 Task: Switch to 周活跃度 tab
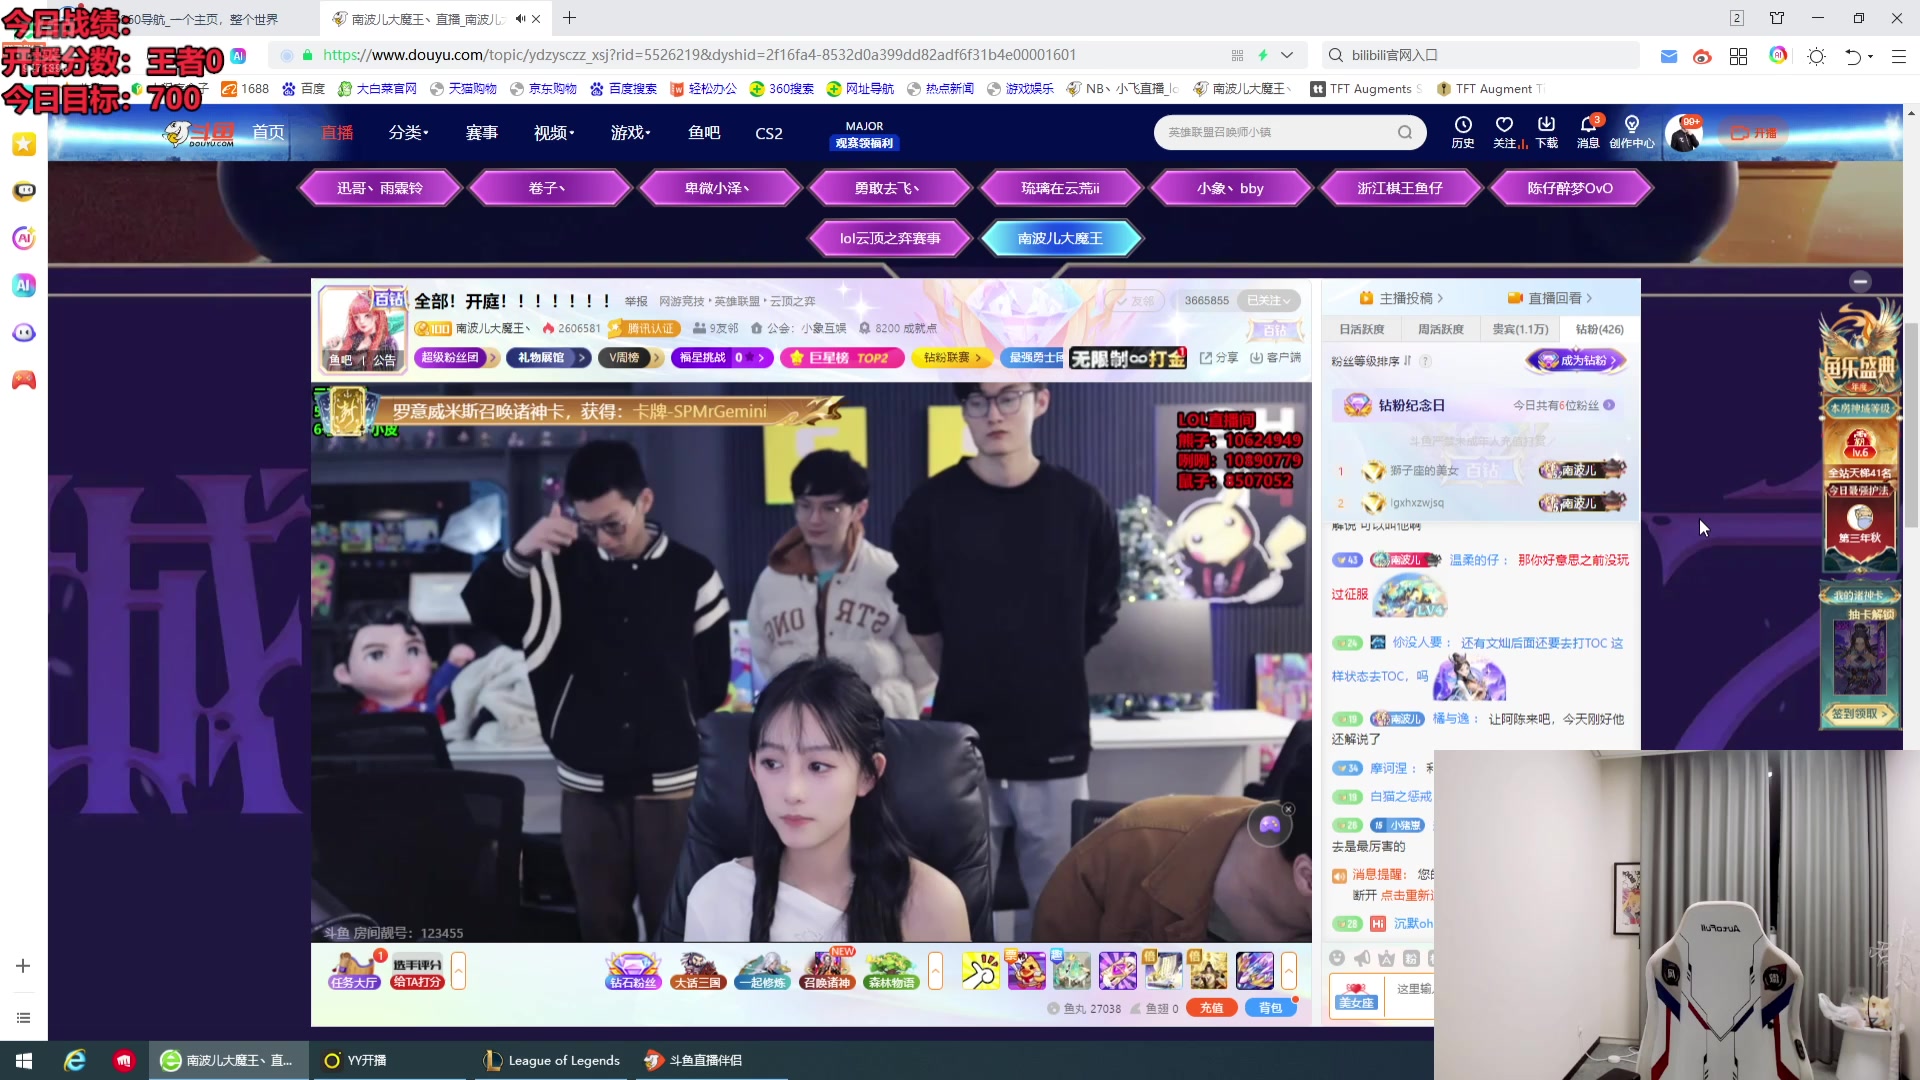(x=1440, y=329)
